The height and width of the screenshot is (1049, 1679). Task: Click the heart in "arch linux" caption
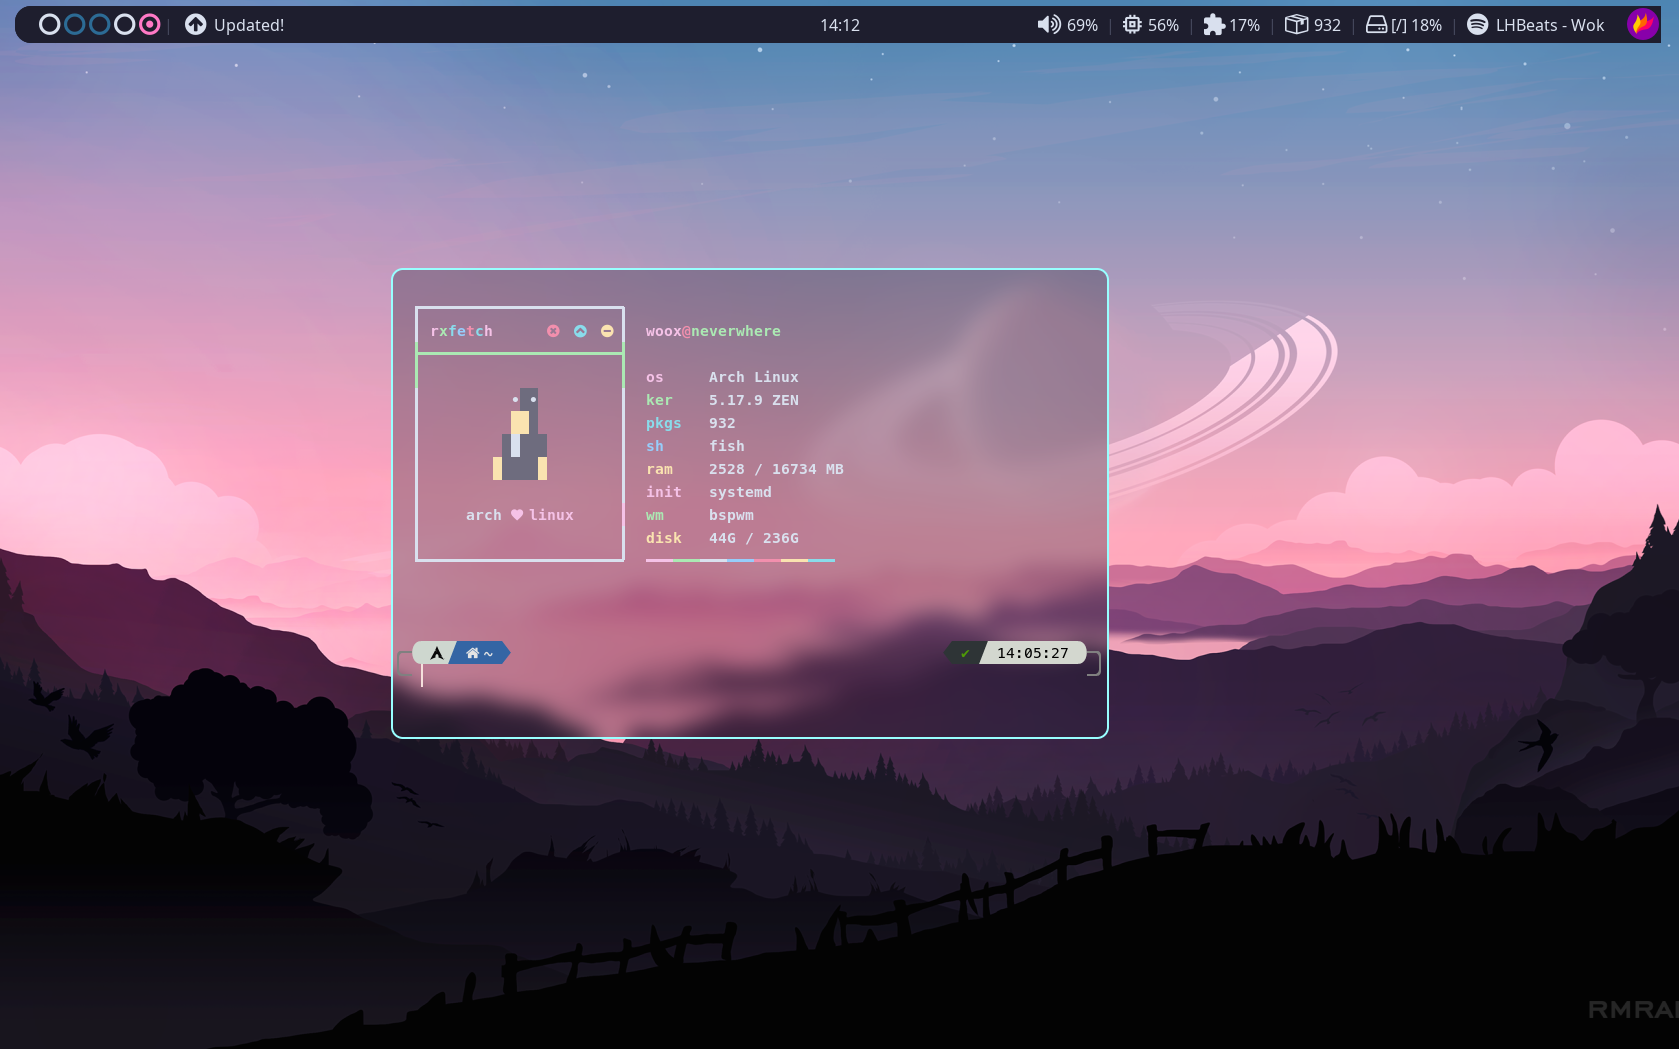click(517, 515)
